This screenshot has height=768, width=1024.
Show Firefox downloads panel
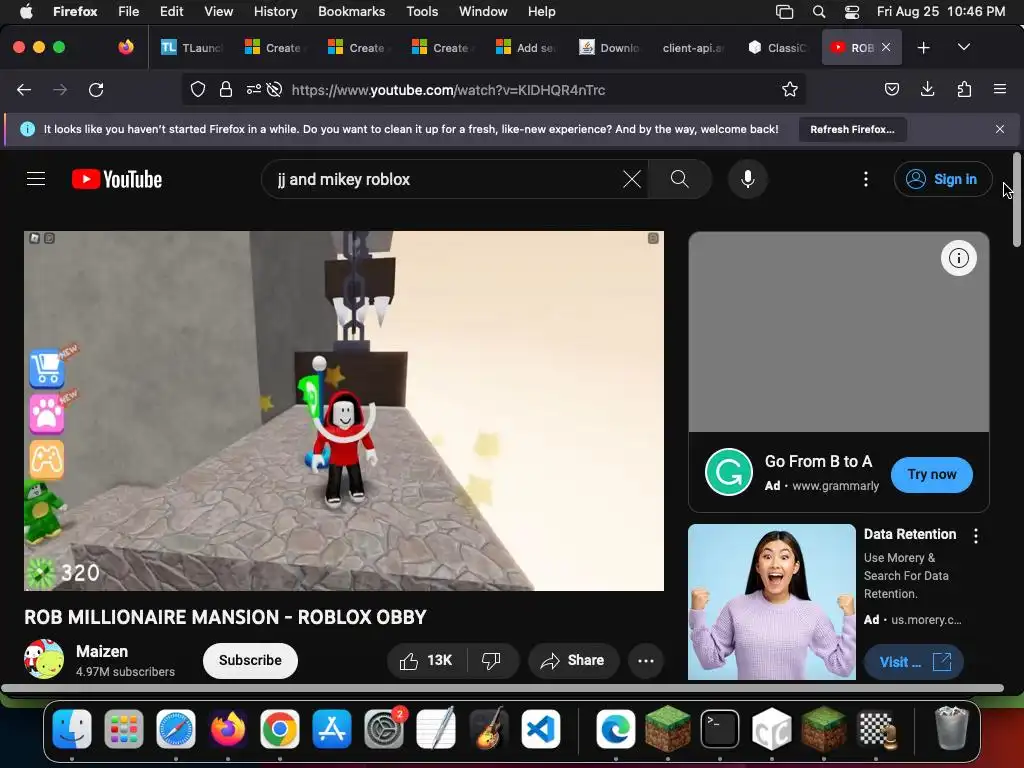pos(927,89)
